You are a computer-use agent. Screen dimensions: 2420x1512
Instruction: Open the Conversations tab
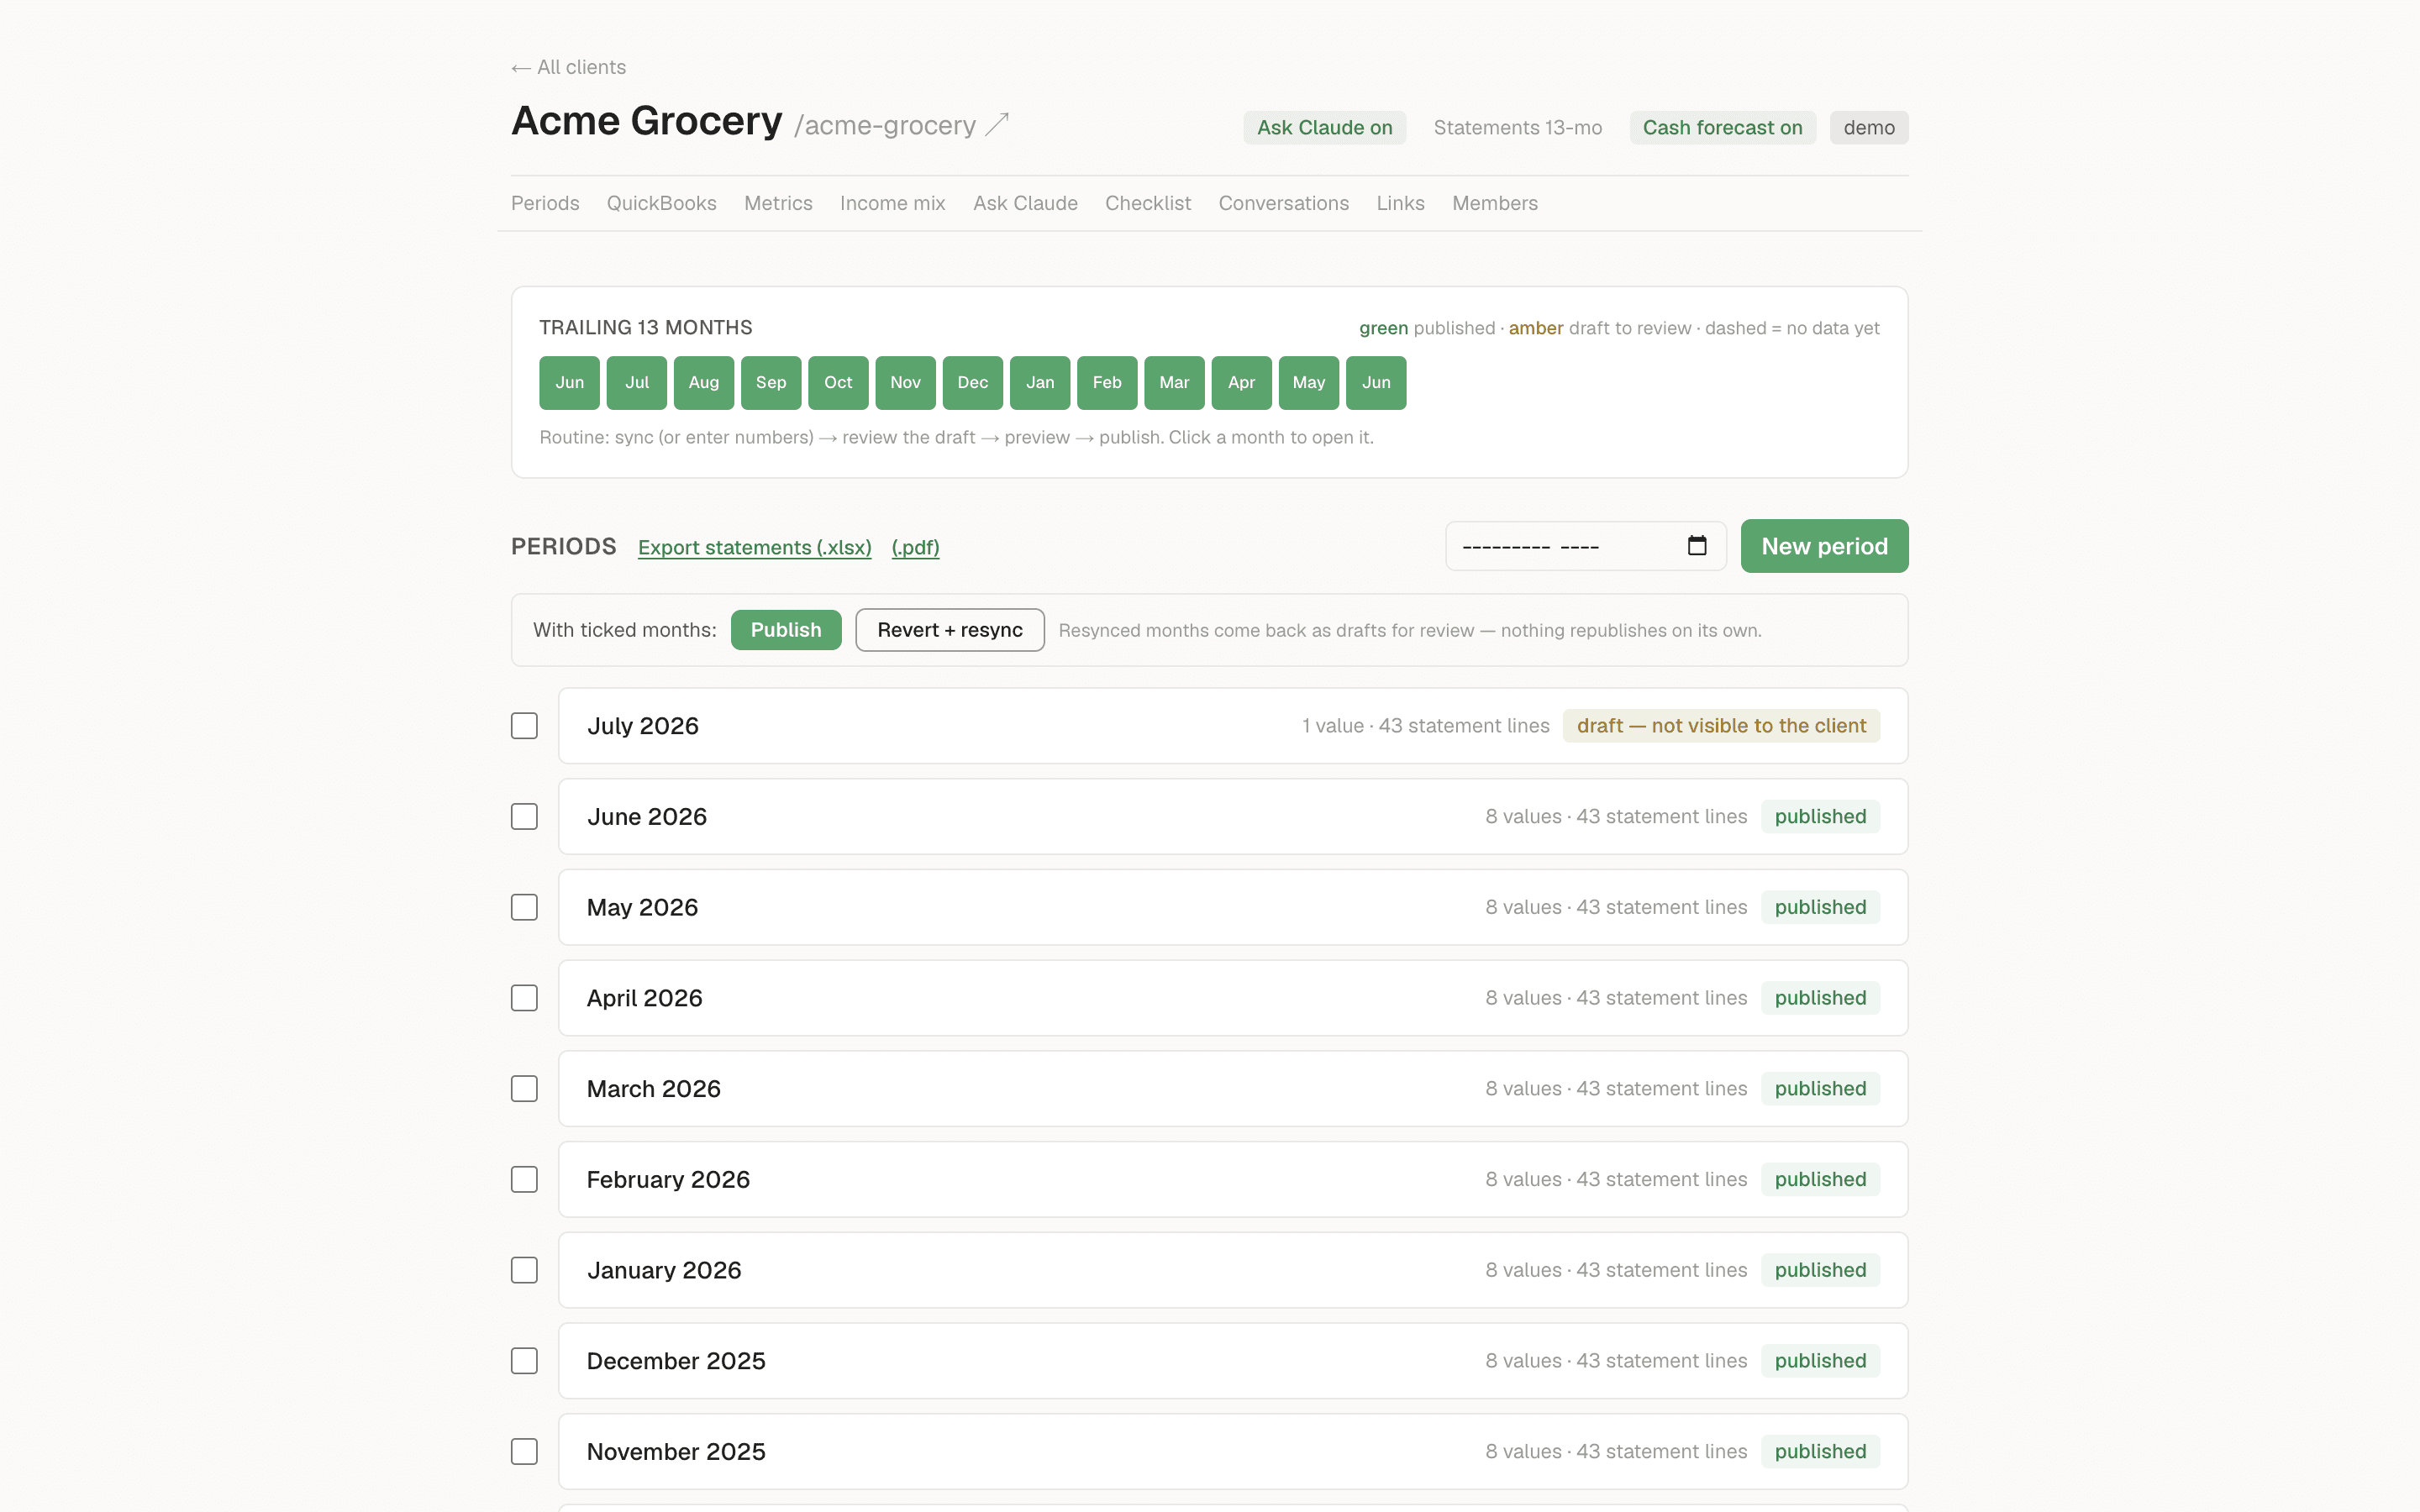coord(1284,203)
